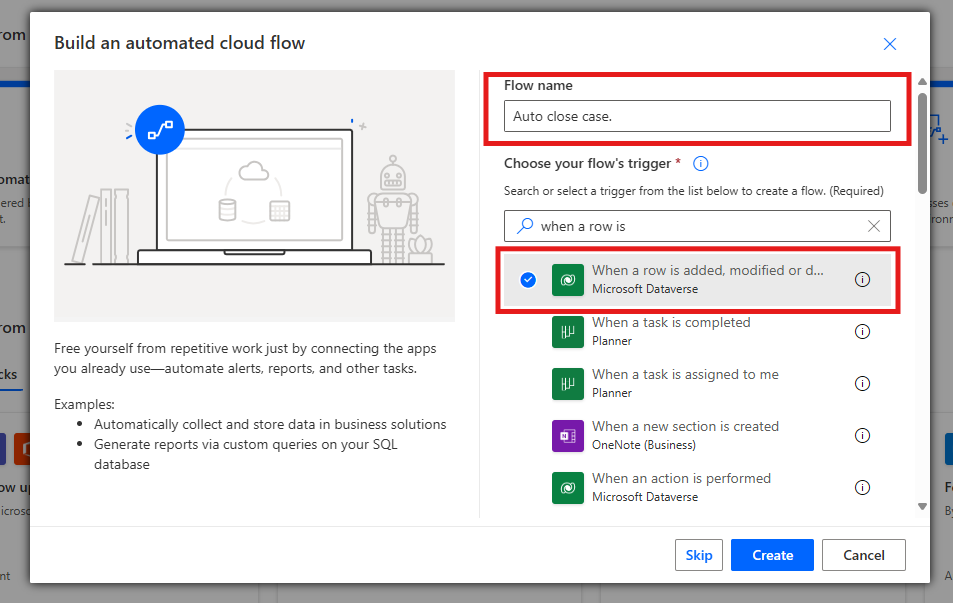Click Dataverse icon for action performed trigger
The height and width of the screenshot is (603, 953).
567,488
